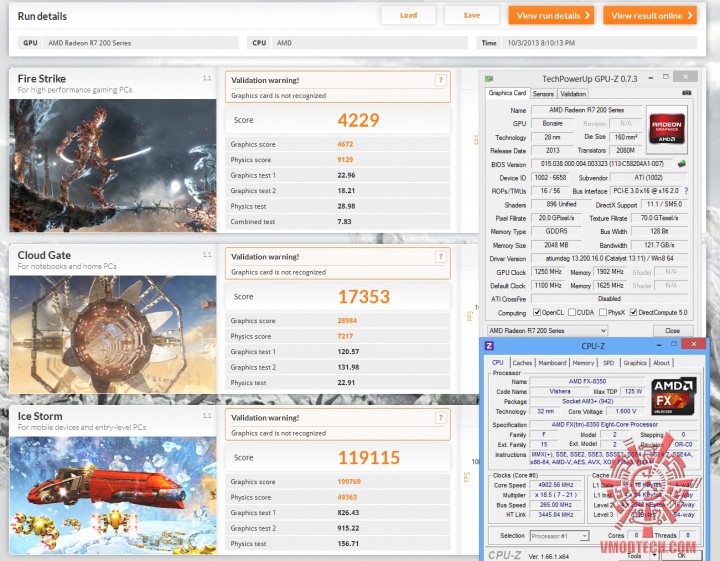Click the GPU name field in Run details
Screen dimensions: 720x561
[x=141, y=43]
